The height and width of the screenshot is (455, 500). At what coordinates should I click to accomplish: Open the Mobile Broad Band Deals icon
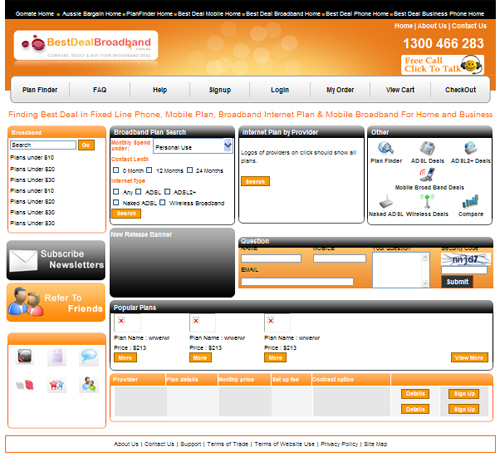pyautogui.click(x=428, y=174)
